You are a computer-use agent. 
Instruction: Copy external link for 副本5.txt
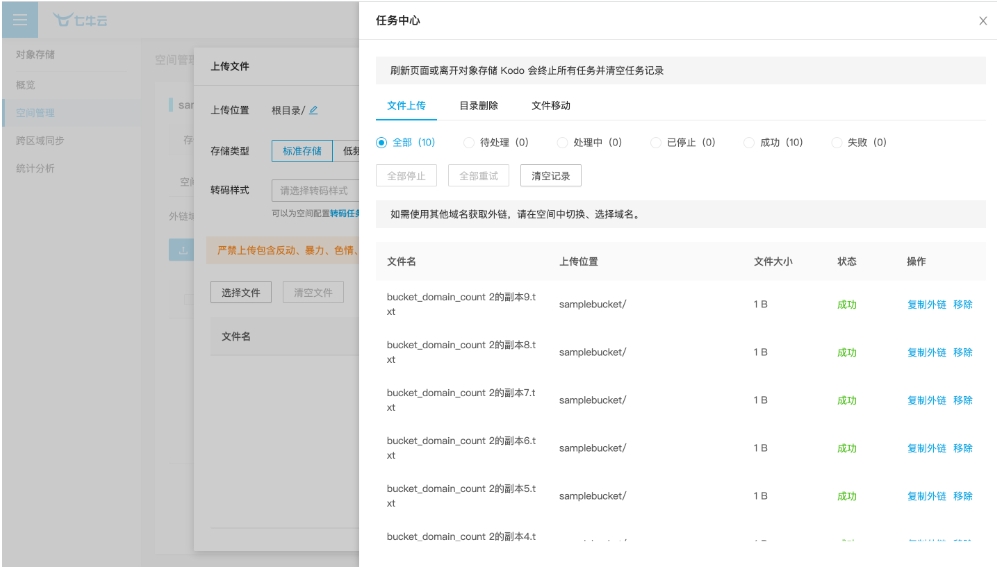926,496
